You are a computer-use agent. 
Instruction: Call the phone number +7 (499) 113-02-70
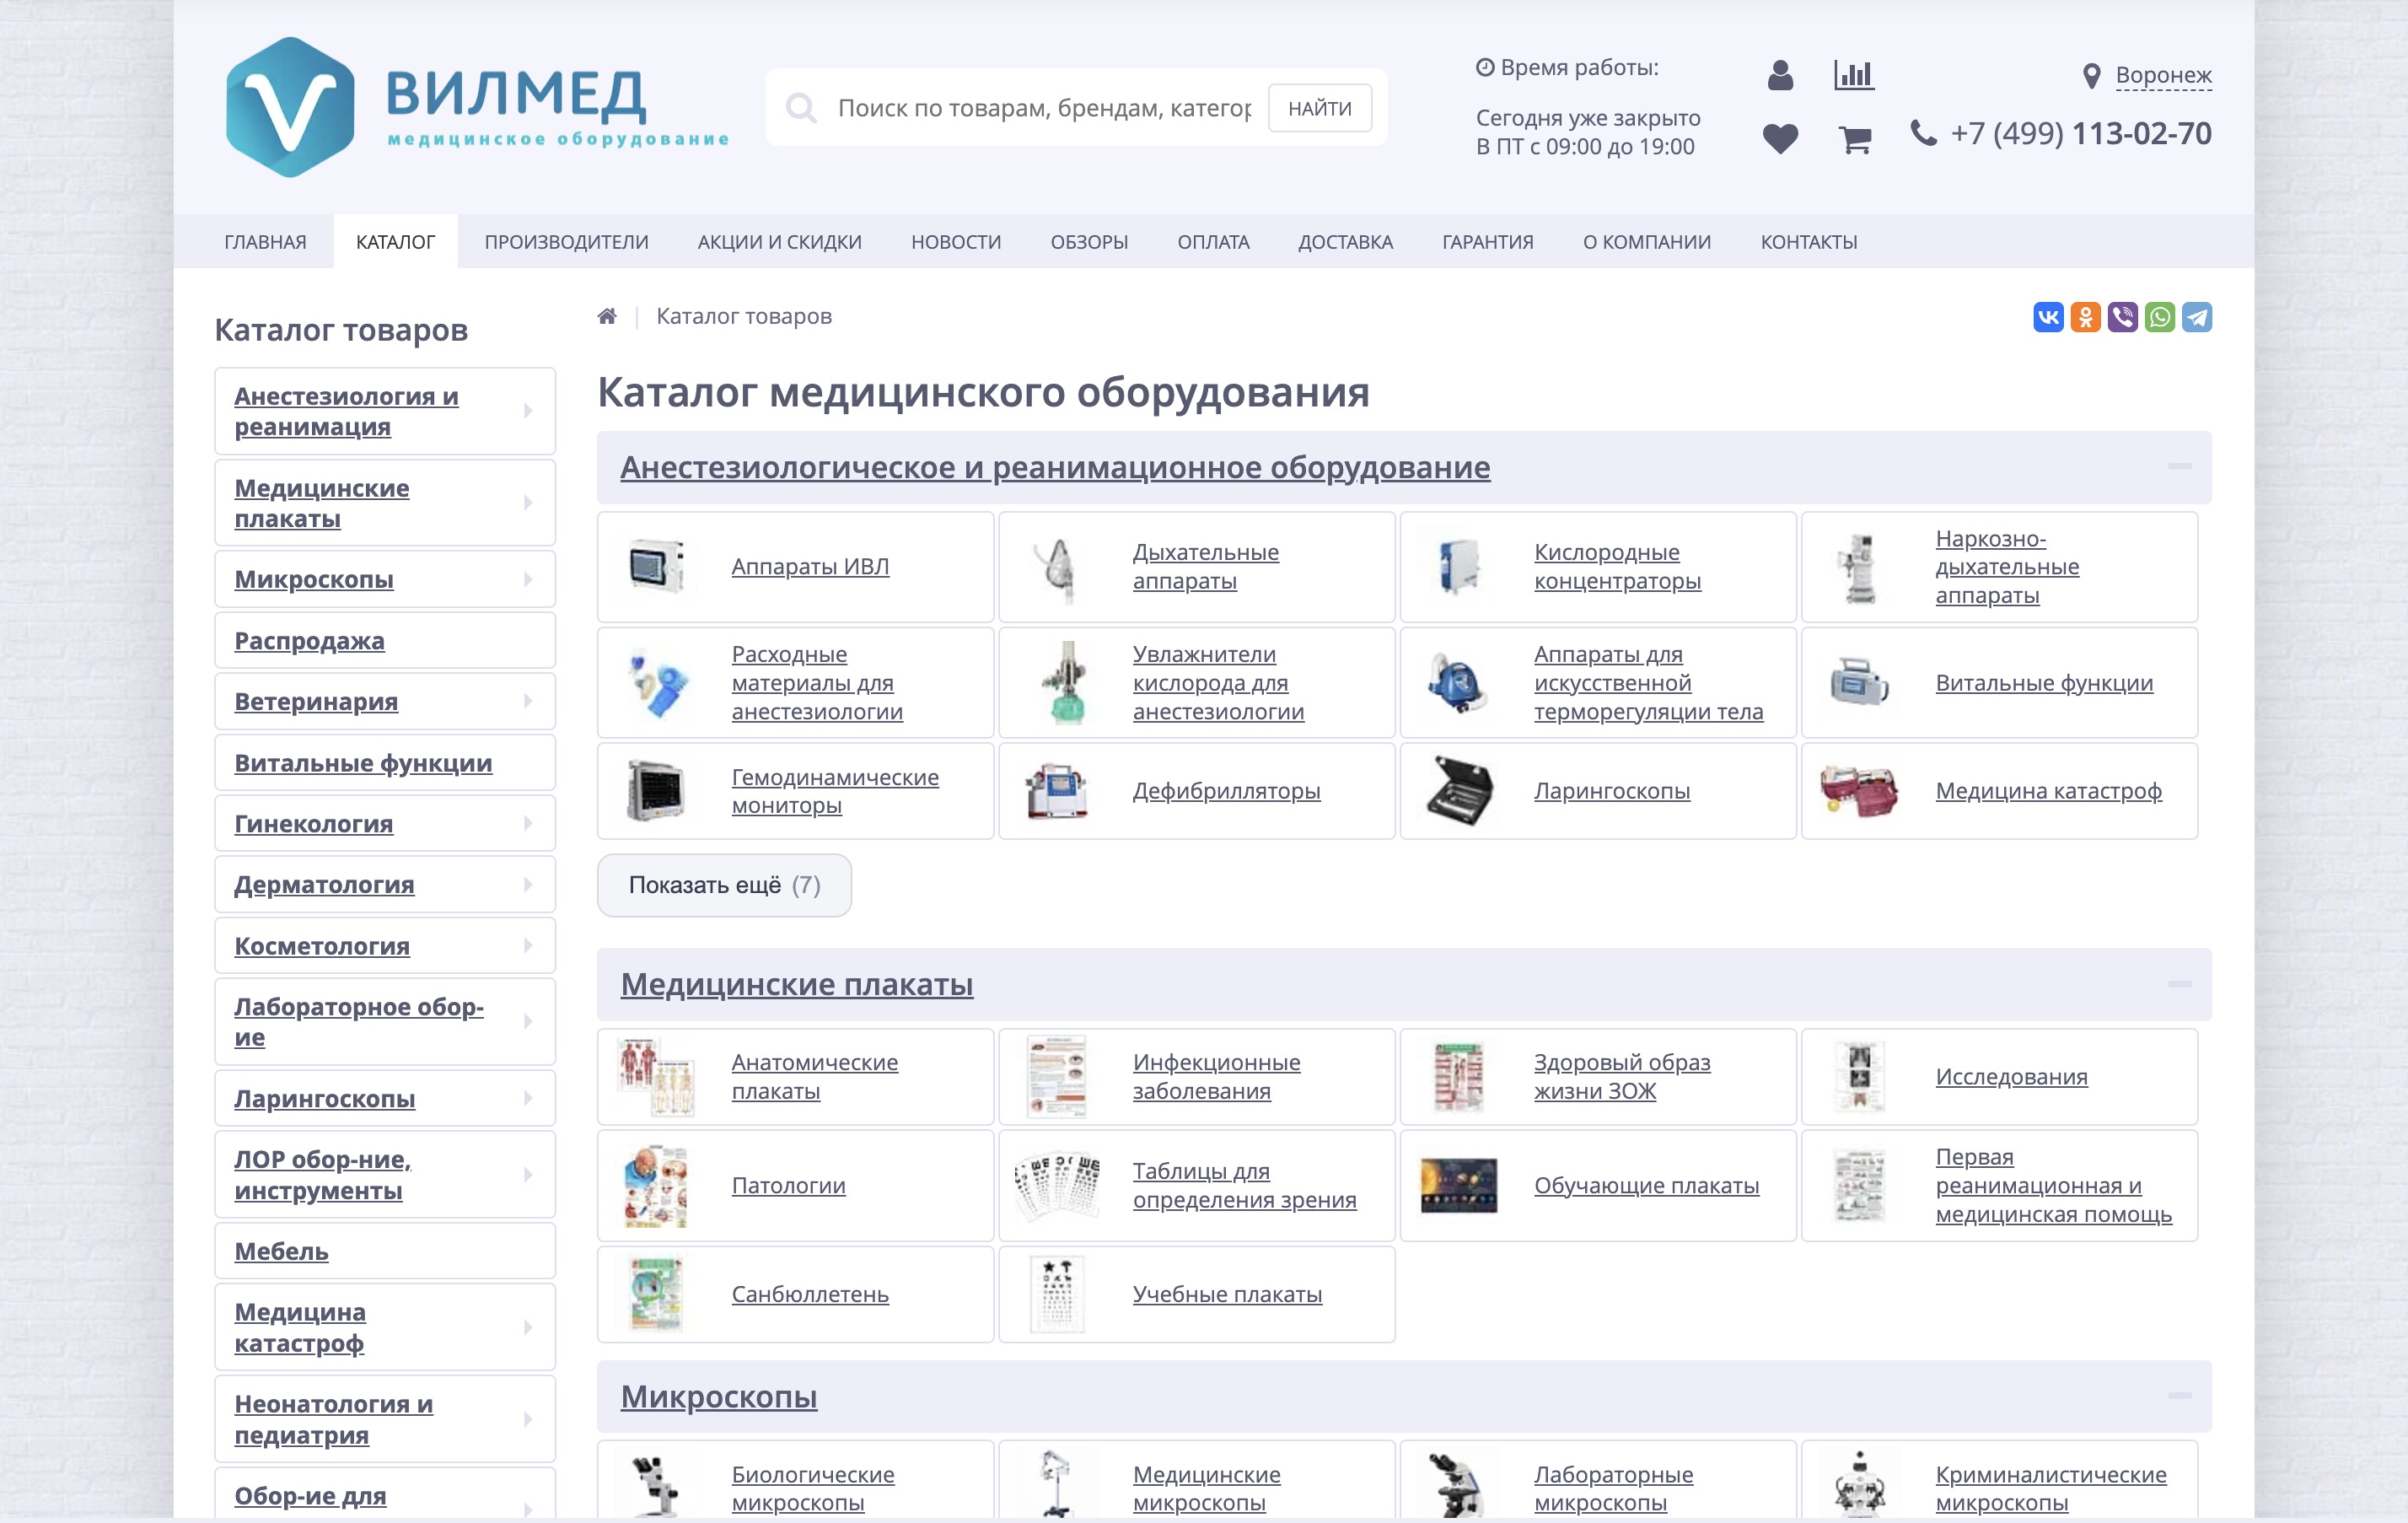[x=2080, y=134]
